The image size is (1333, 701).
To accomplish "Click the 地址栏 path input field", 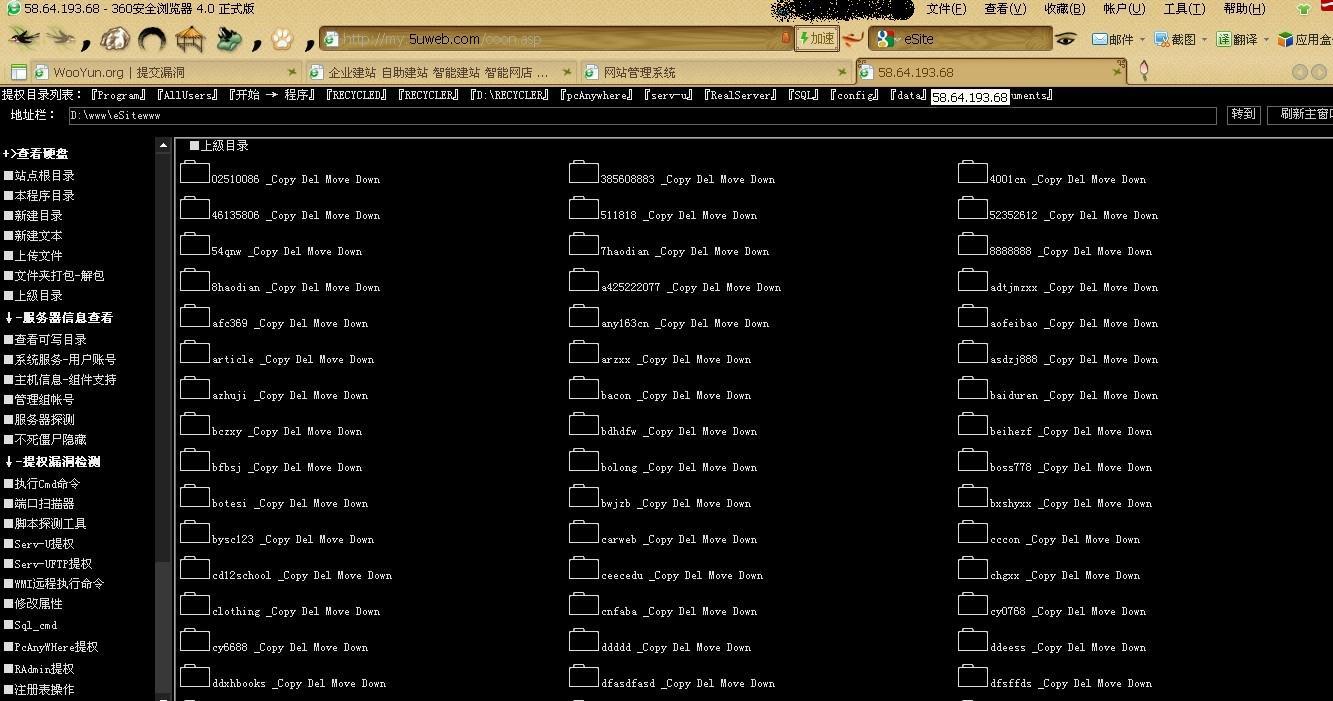I will coord(642,116).
